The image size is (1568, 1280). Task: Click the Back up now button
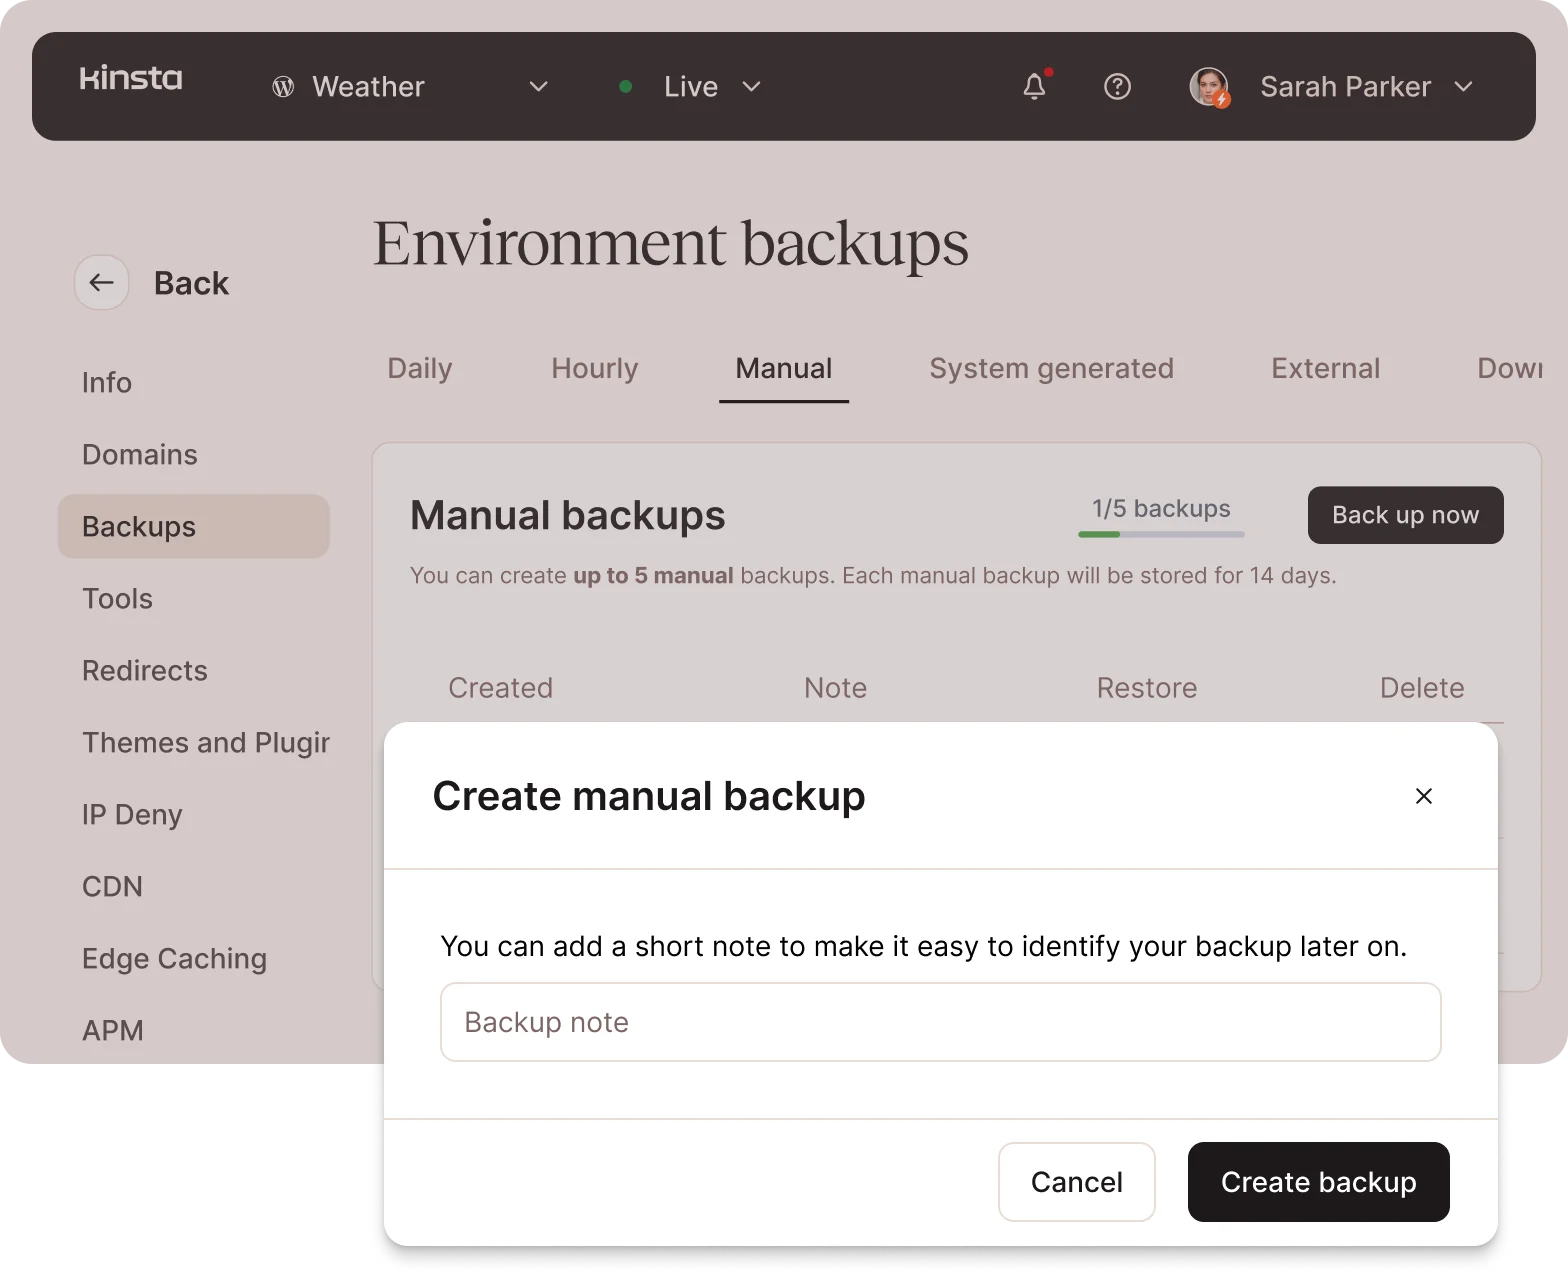pos(1405,515)
